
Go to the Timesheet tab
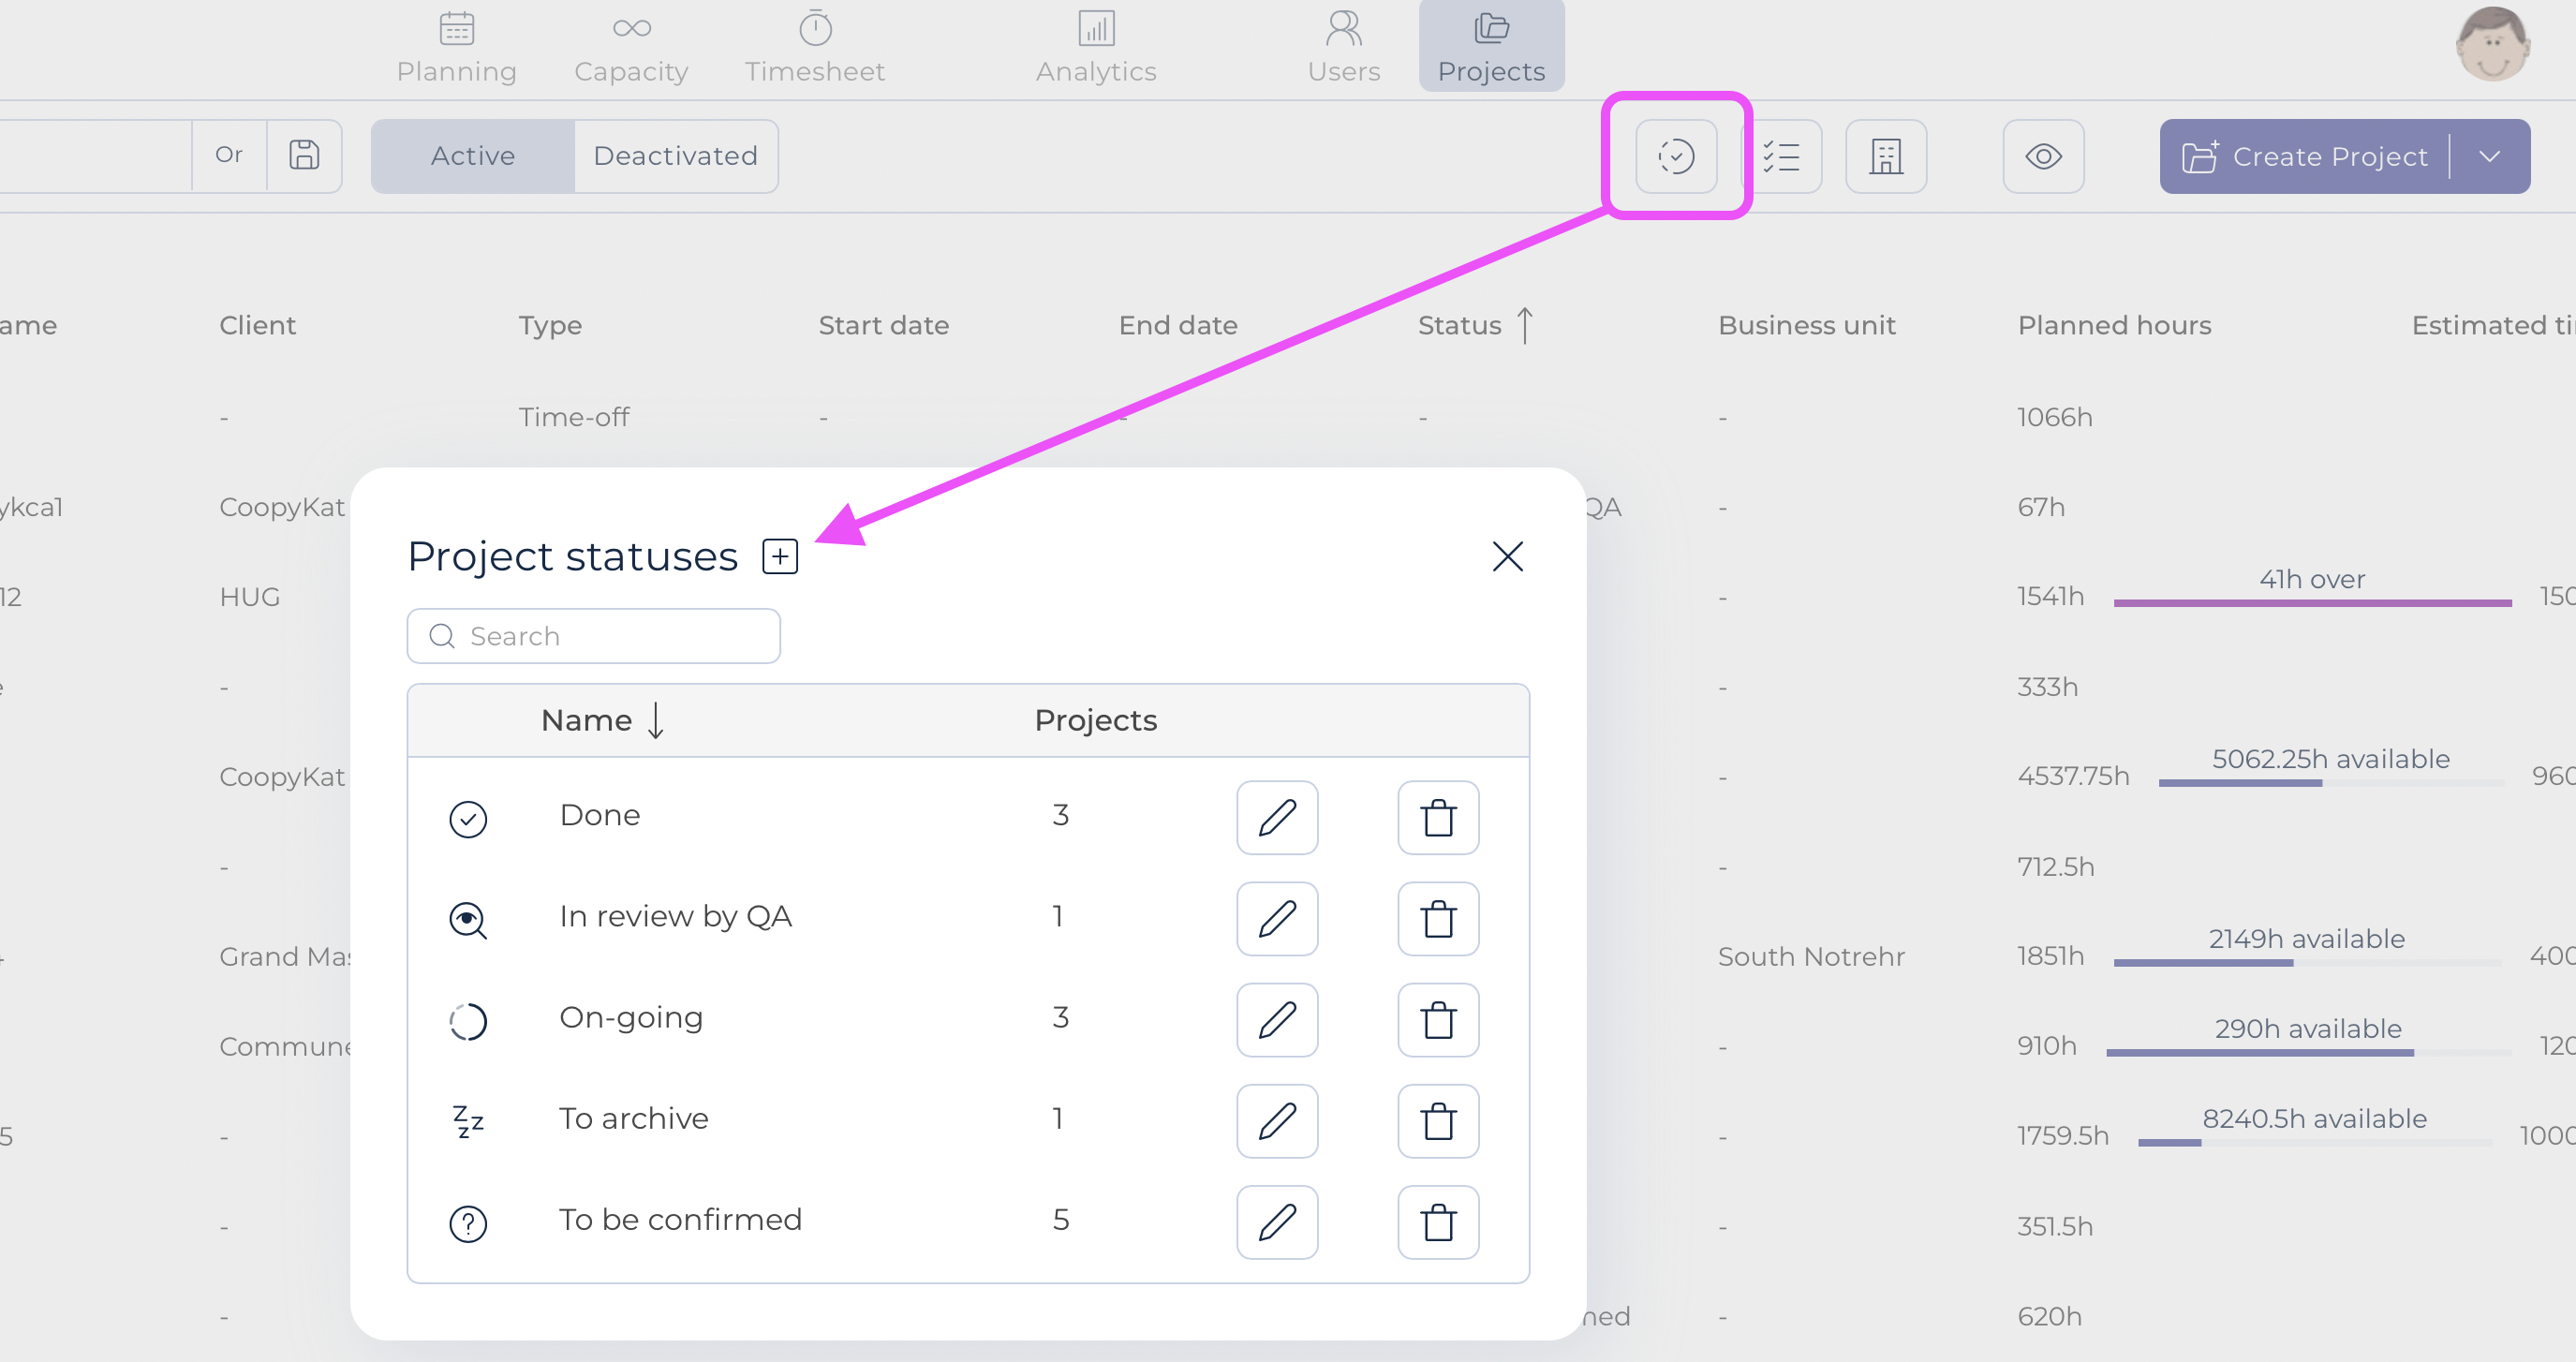814,46
